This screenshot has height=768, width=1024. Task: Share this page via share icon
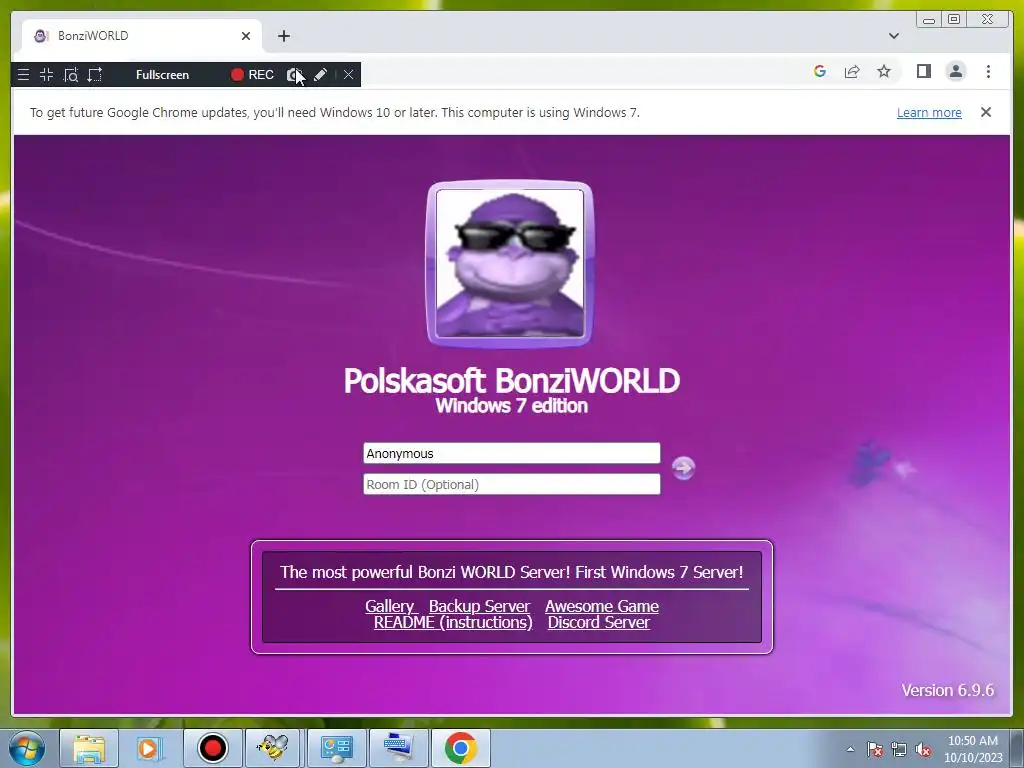click(x=852, y=71)
